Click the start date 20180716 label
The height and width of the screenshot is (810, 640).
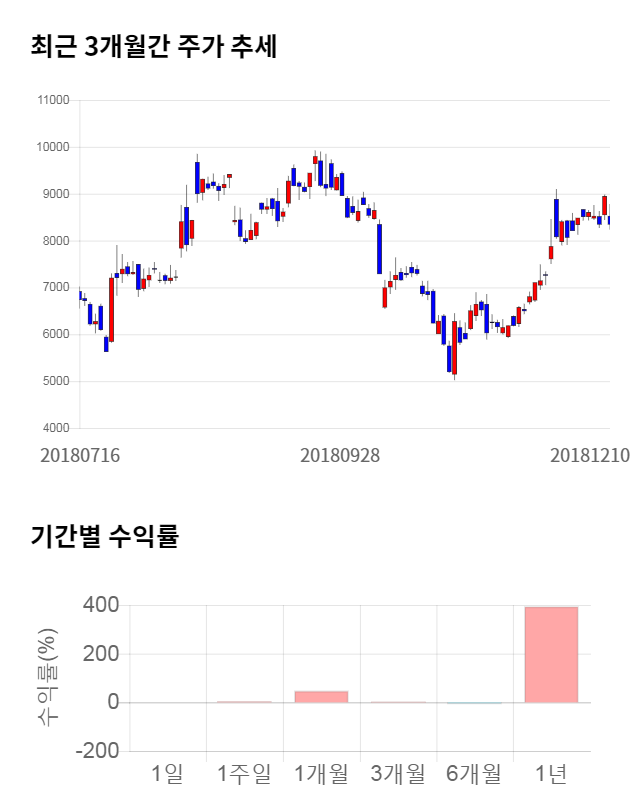[80, 455]
